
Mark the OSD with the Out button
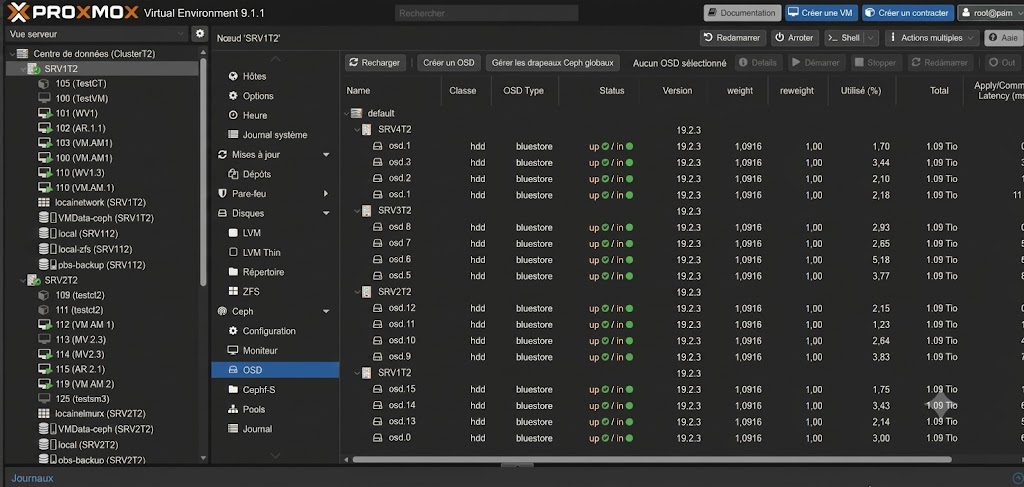(x=1002, y=63)
